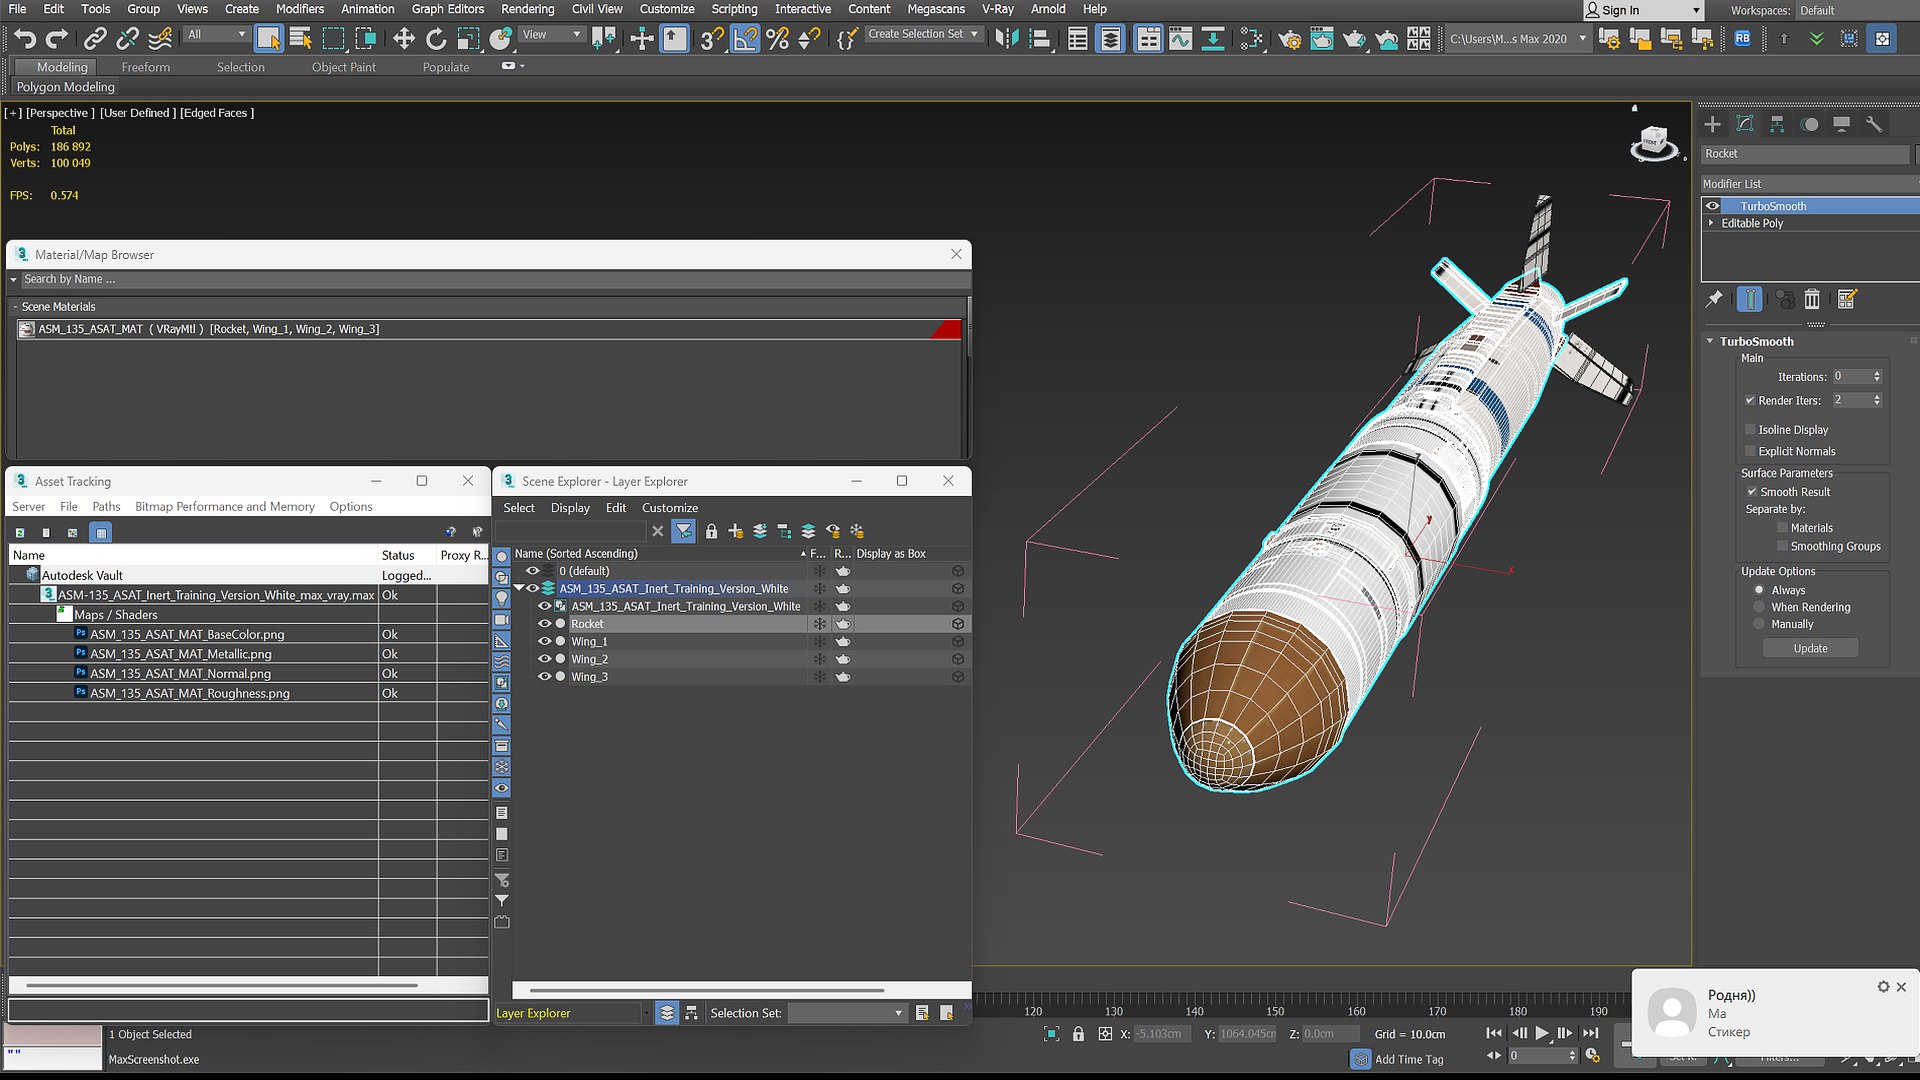Screen dimensions: 1920x1080
Task: Switch to the Freeform ribbon tab
Action: (146, 67)
